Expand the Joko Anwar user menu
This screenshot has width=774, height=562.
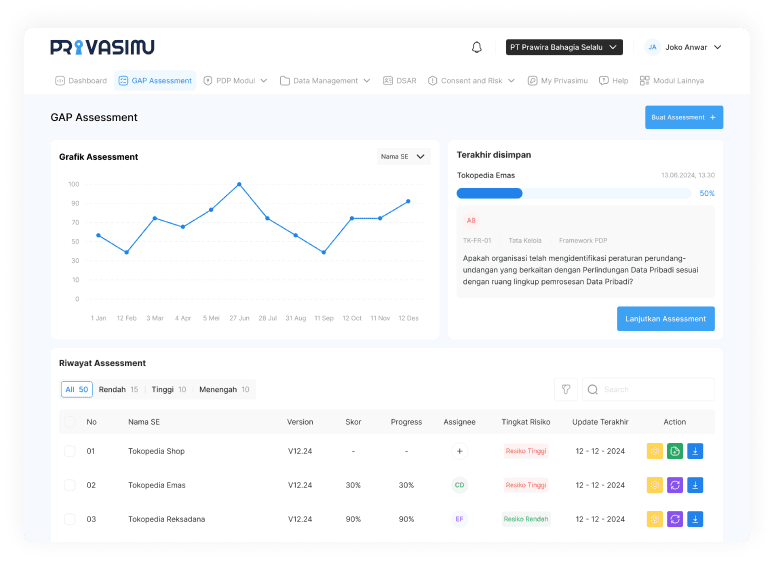(683, 47)
